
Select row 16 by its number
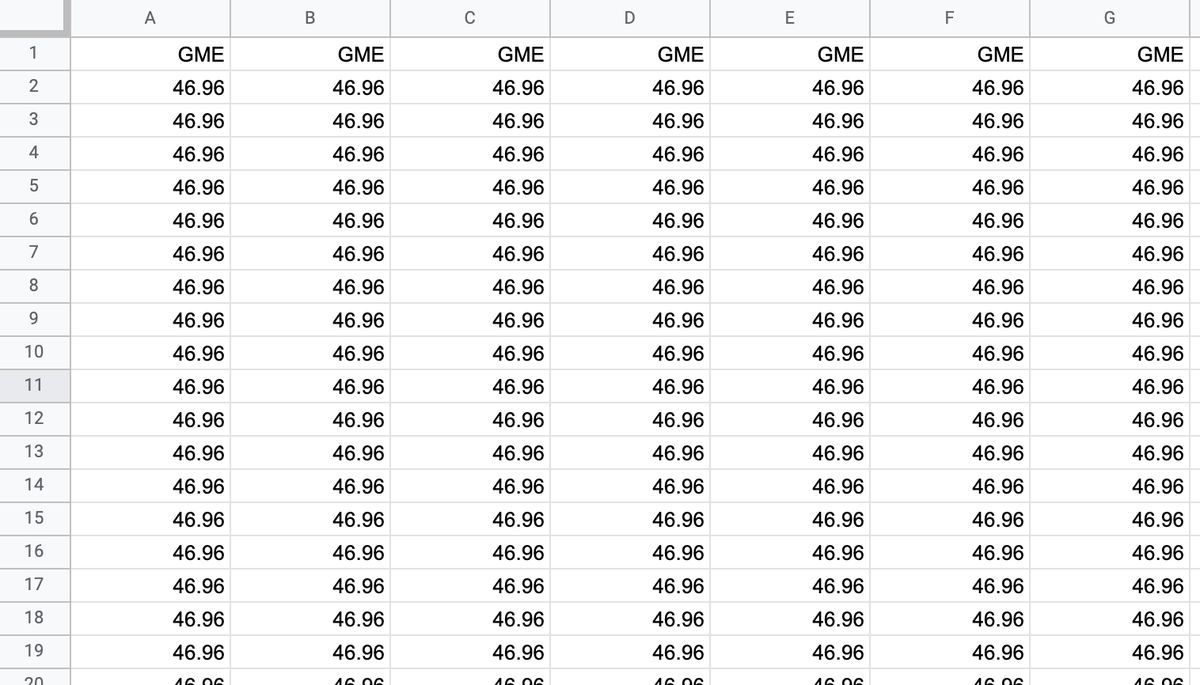pyautogui.click(x=34, y=551)
